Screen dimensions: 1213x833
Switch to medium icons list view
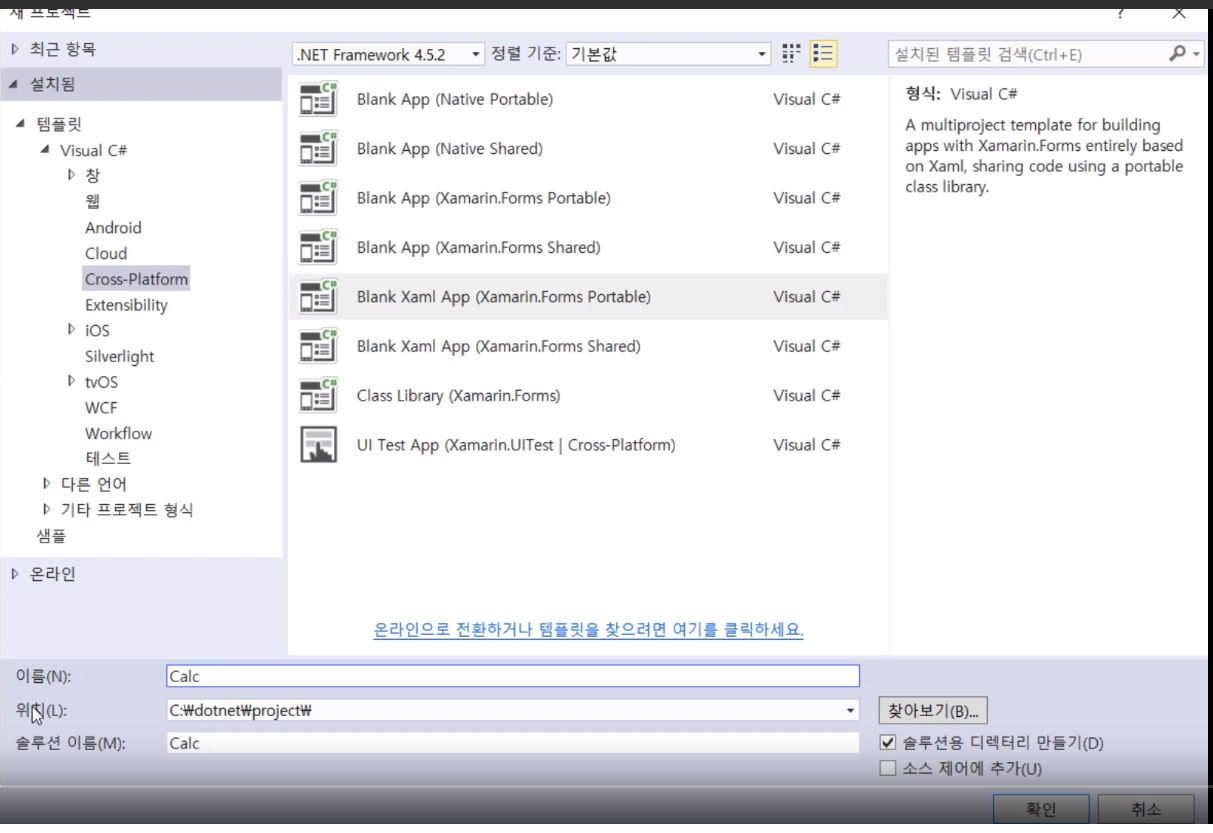click(823, 54)
